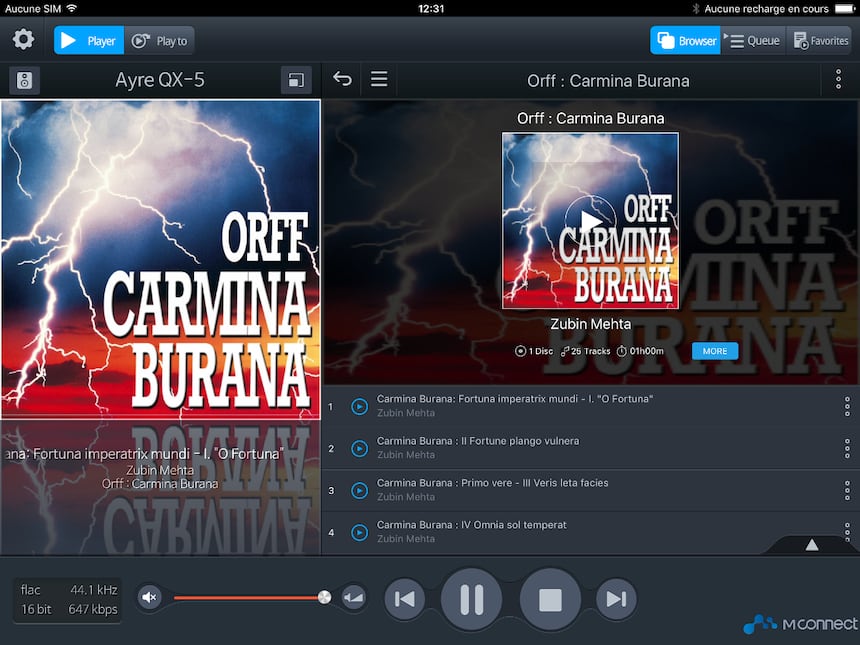
Task: Open options for Veris leta facies track
Action: pyautogui.click(x=847, y=490)
